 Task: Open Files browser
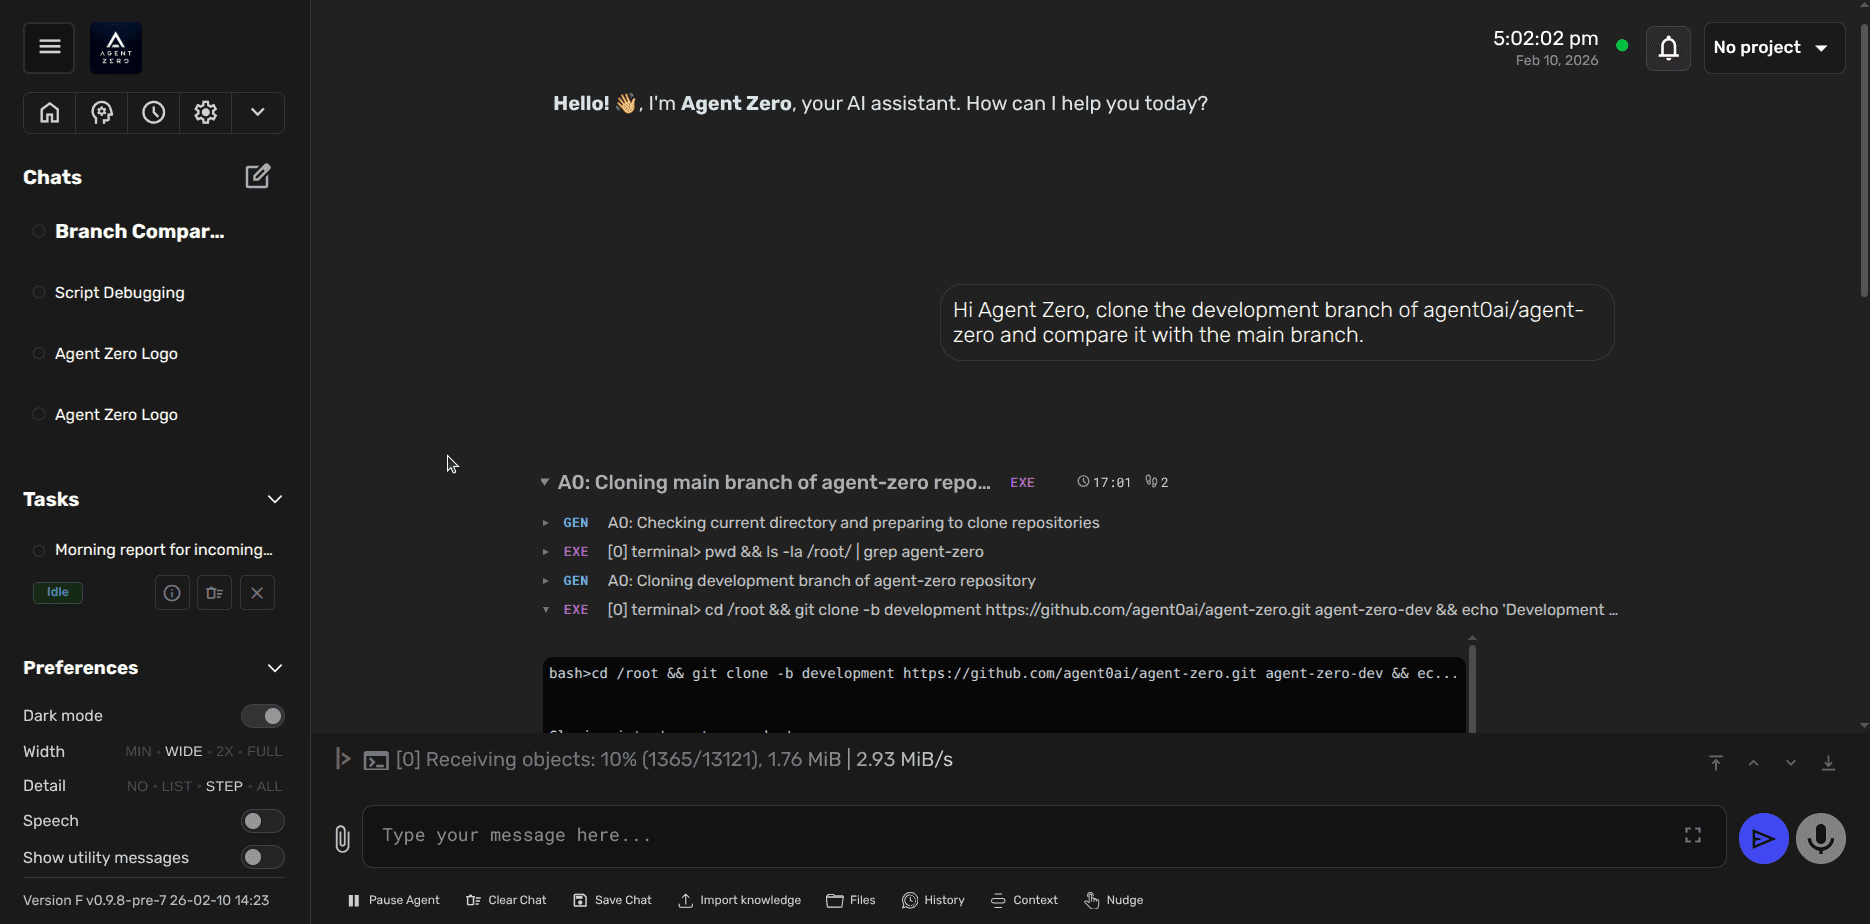coord(851,900)
